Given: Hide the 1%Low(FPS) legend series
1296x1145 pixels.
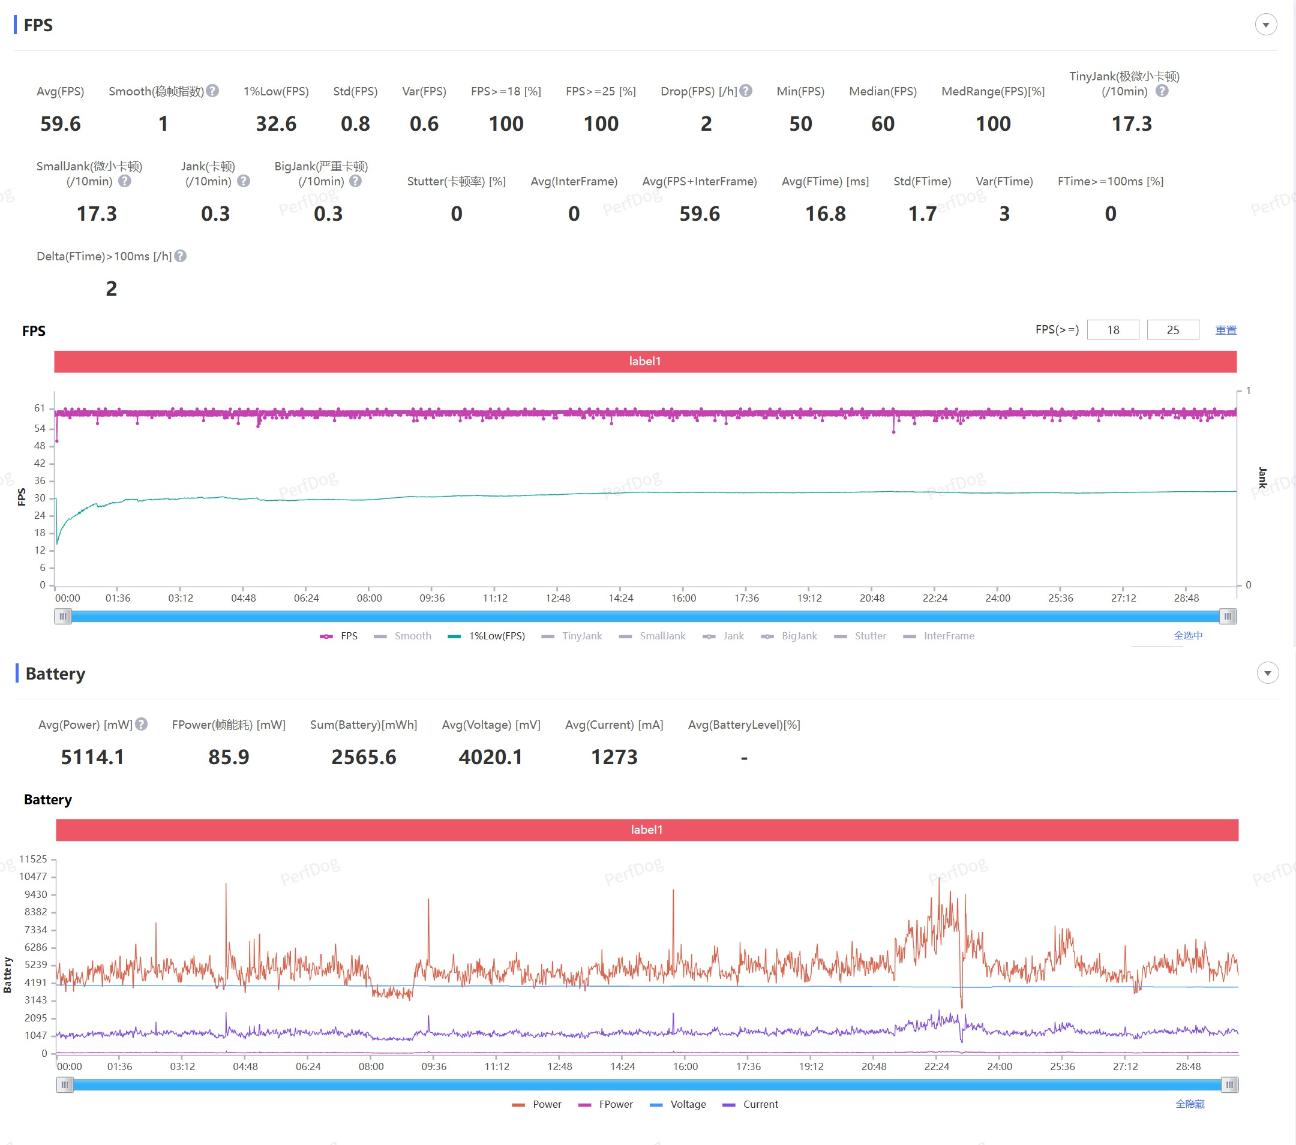Looking at the screenshot, I should (487, 636).
